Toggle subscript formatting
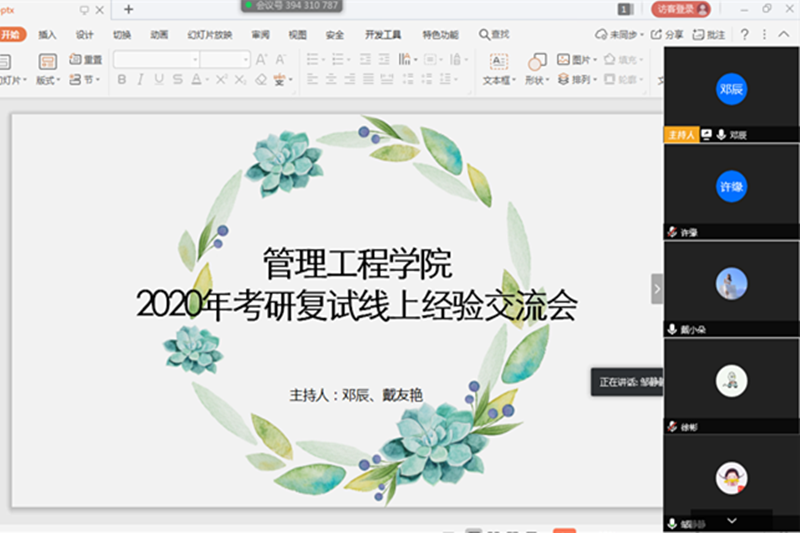This screenshot has width=800, height=533. [241, 80]
